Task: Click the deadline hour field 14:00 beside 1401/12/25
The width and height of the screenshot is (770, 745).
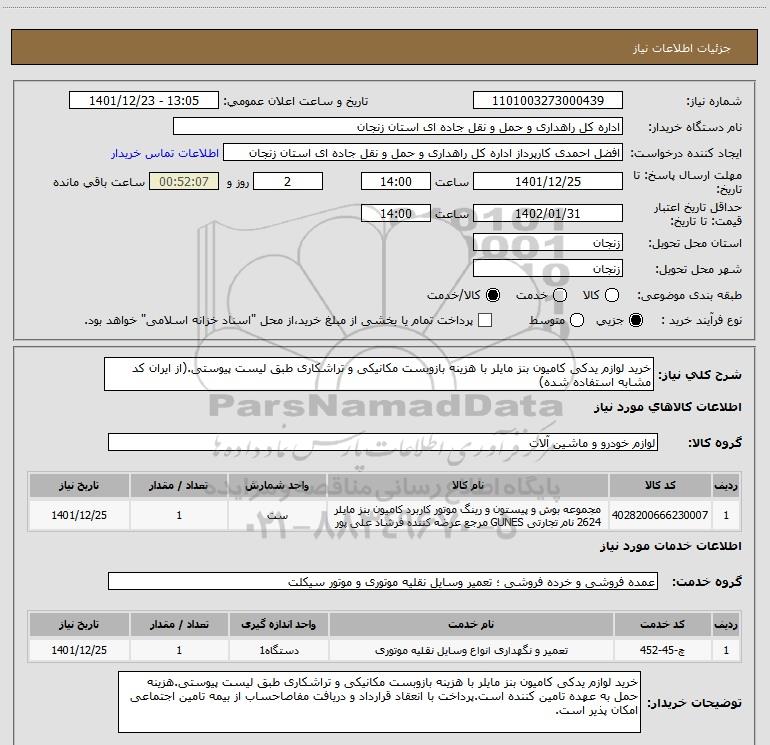Action: tap(396, 181)
